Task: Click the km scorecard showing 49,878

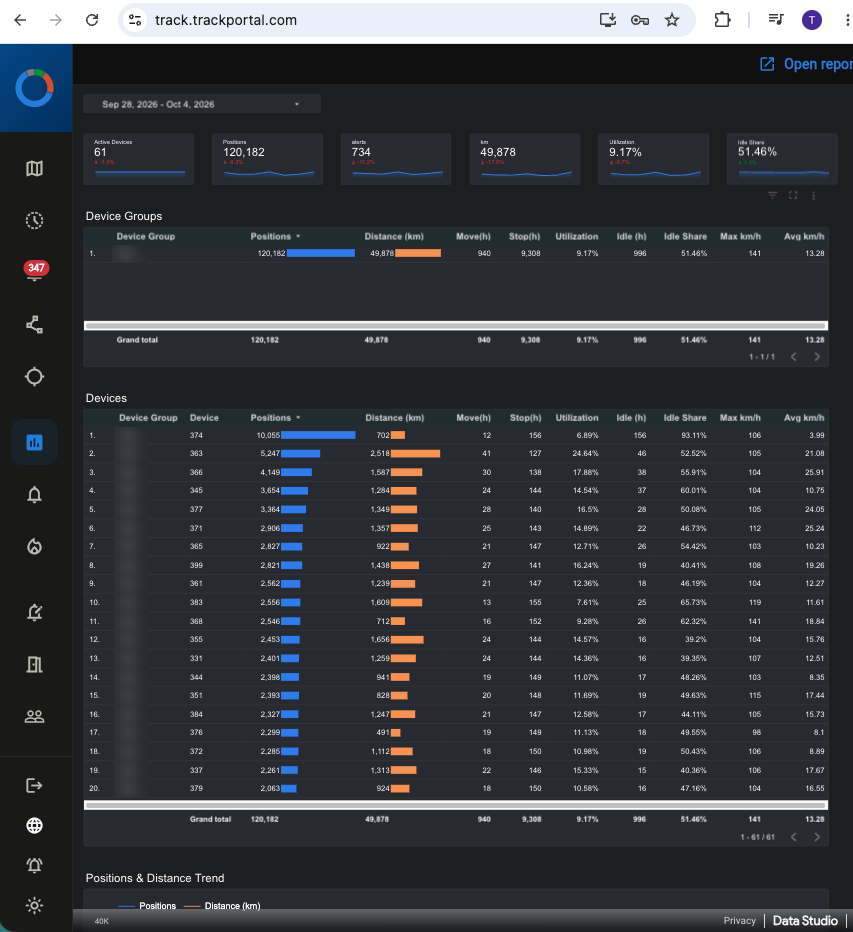Action: coord(525,159)
